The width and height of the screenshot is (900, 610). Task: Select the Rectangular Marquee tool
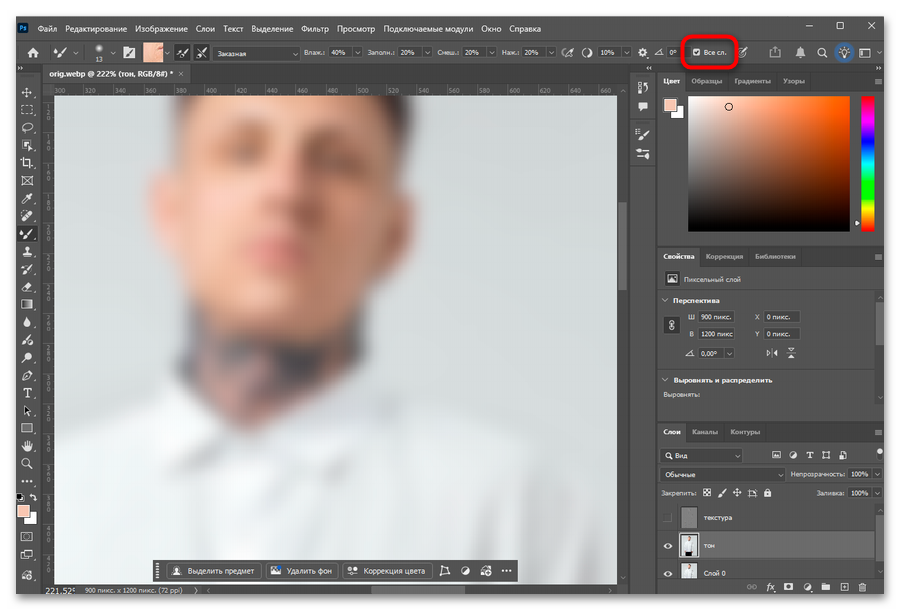coord(27,110)
